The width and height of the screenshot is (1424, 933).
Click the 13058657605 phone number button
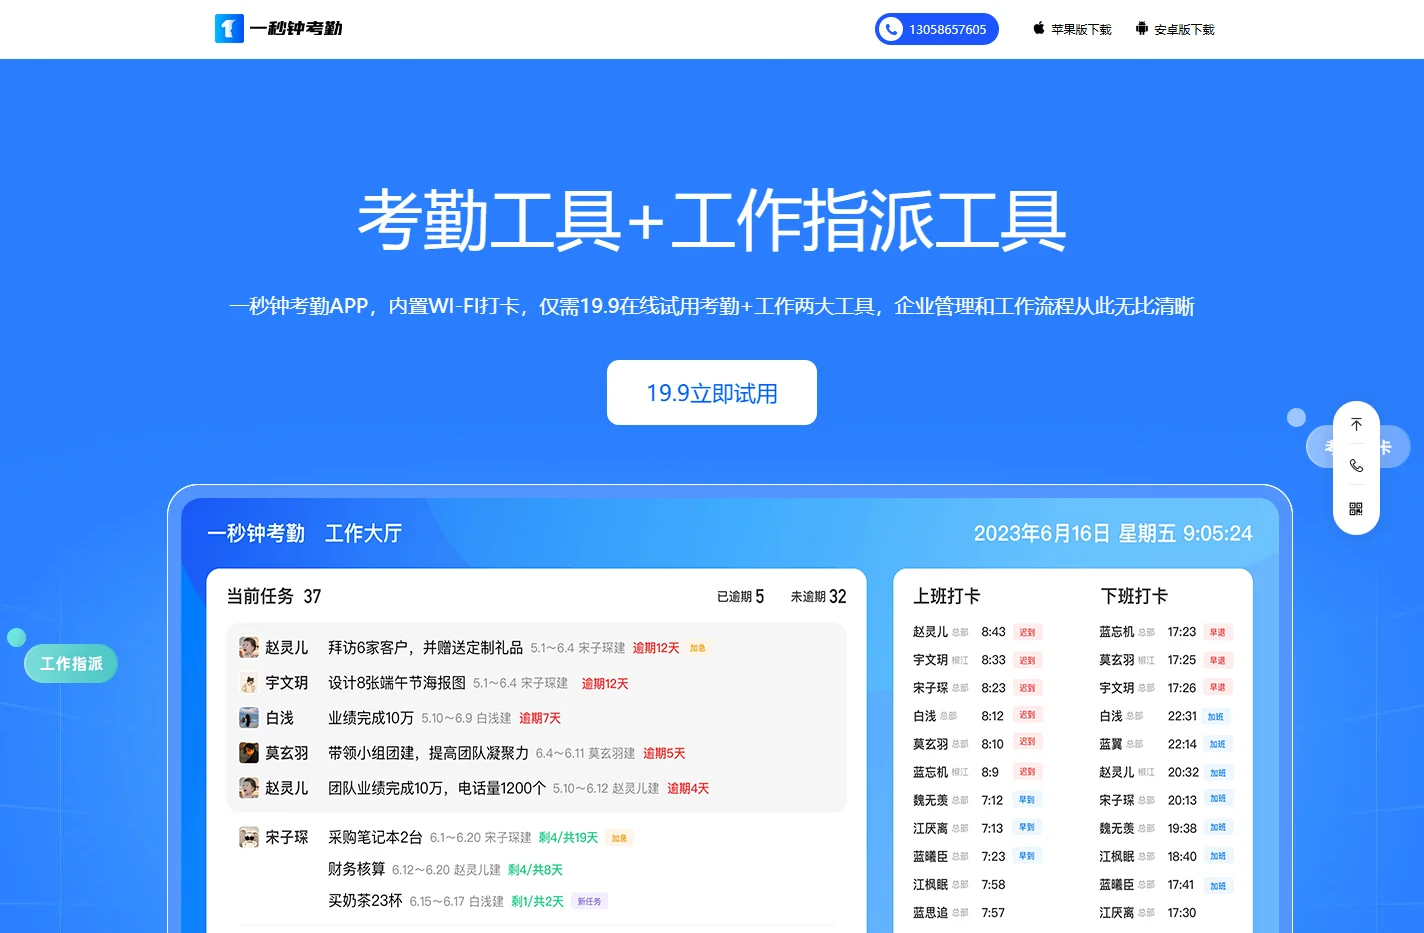tap(937, 29)
